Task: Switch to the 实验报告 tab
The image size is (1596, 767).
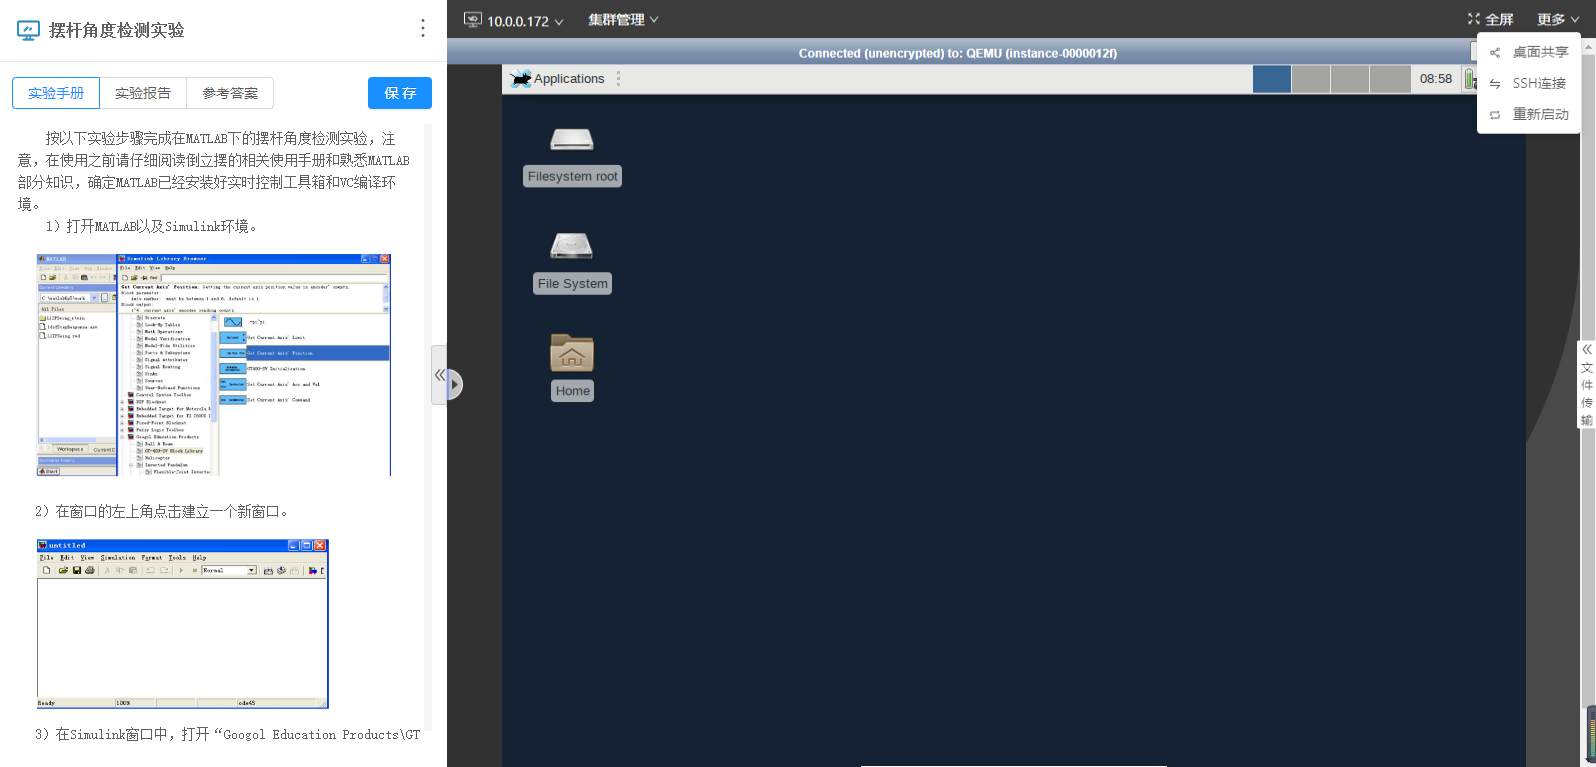Action: 143,93
